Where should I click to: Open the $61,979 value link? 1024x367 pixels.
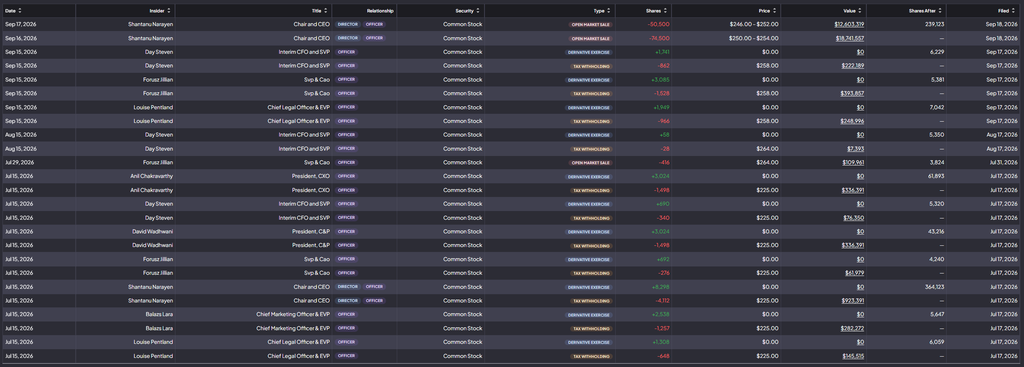[854, 273]
